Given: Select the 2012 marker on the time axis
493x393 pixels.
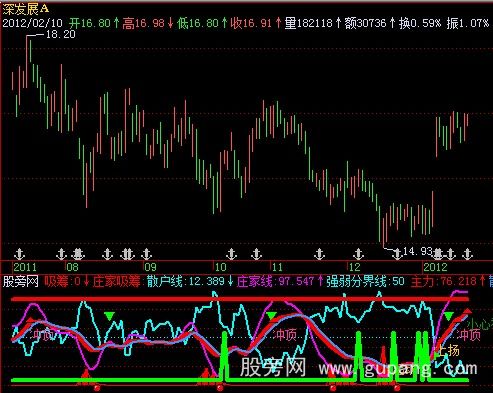Looking at the screenshot, I should 435,267.
